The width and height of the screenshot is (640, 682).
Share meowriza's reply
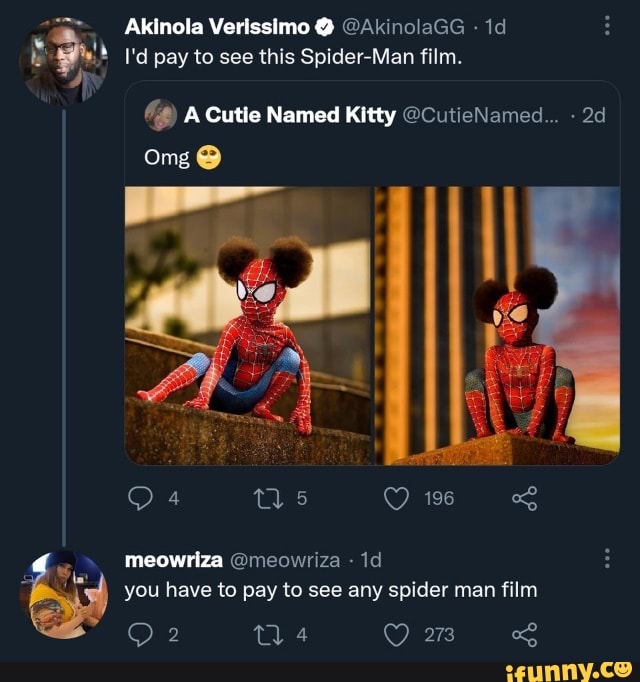[524, 634]
